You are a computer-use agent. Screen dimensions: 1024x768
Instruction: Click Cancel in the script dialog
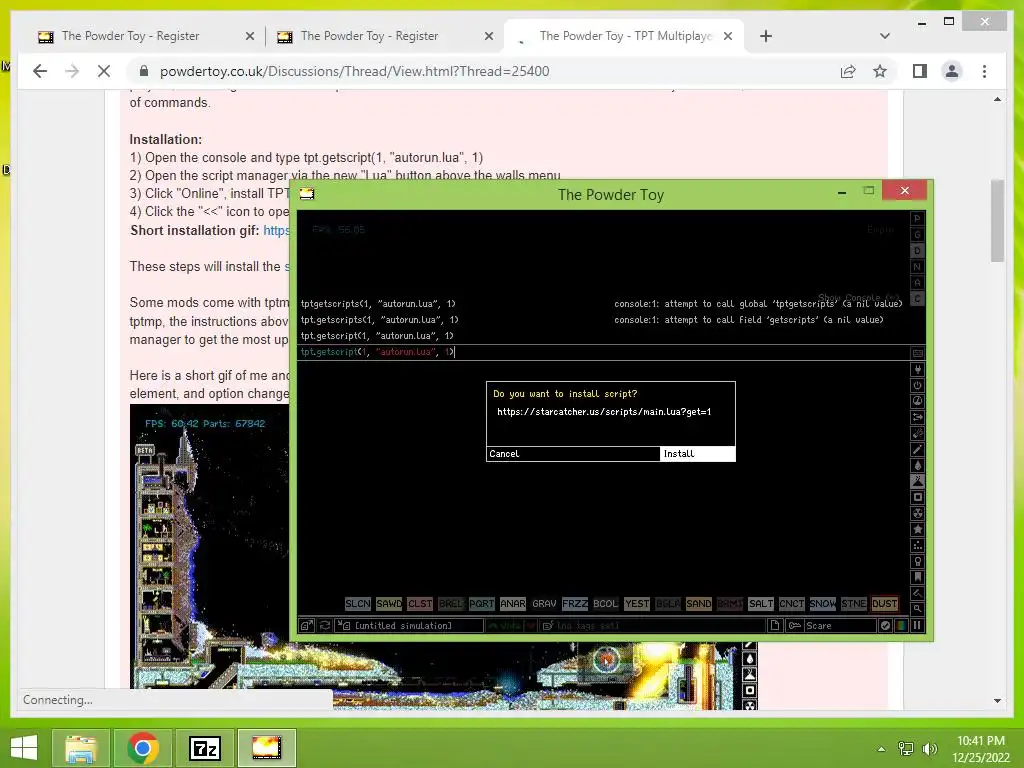coord(573,454)
